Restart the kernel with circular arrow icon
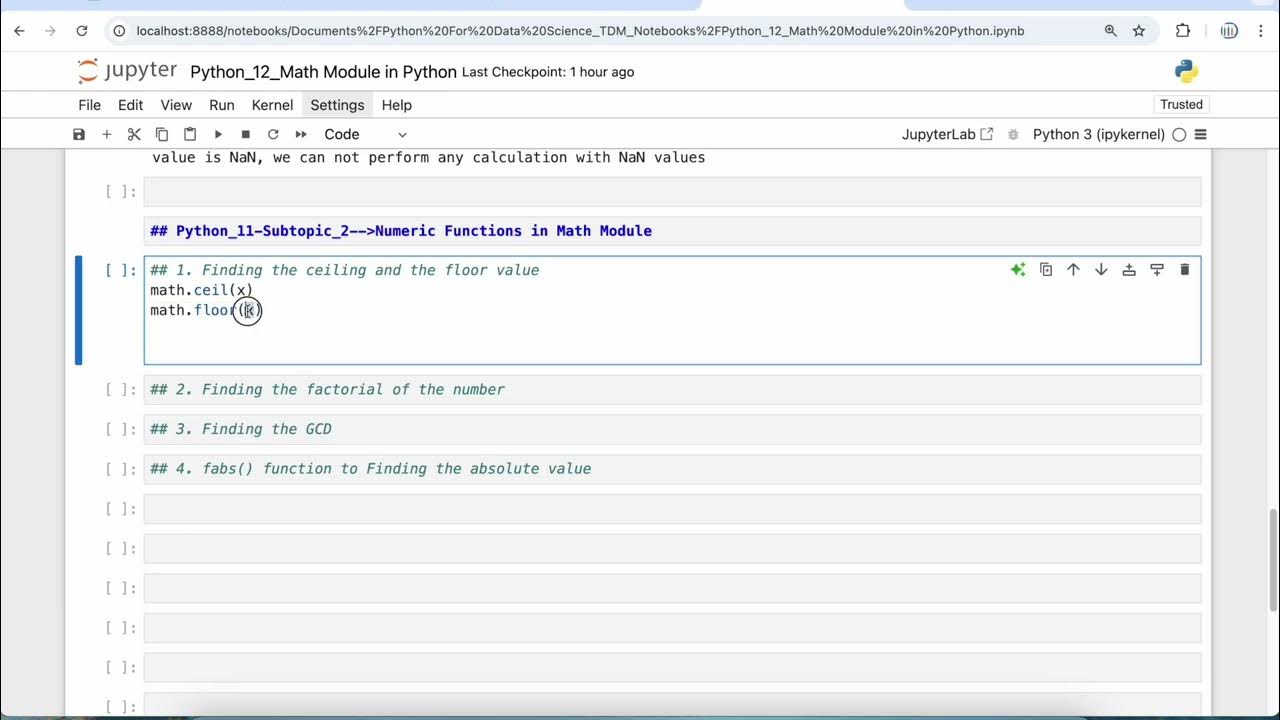The height and width of the screenshot is (720, 1280). (x=273, y=134)
